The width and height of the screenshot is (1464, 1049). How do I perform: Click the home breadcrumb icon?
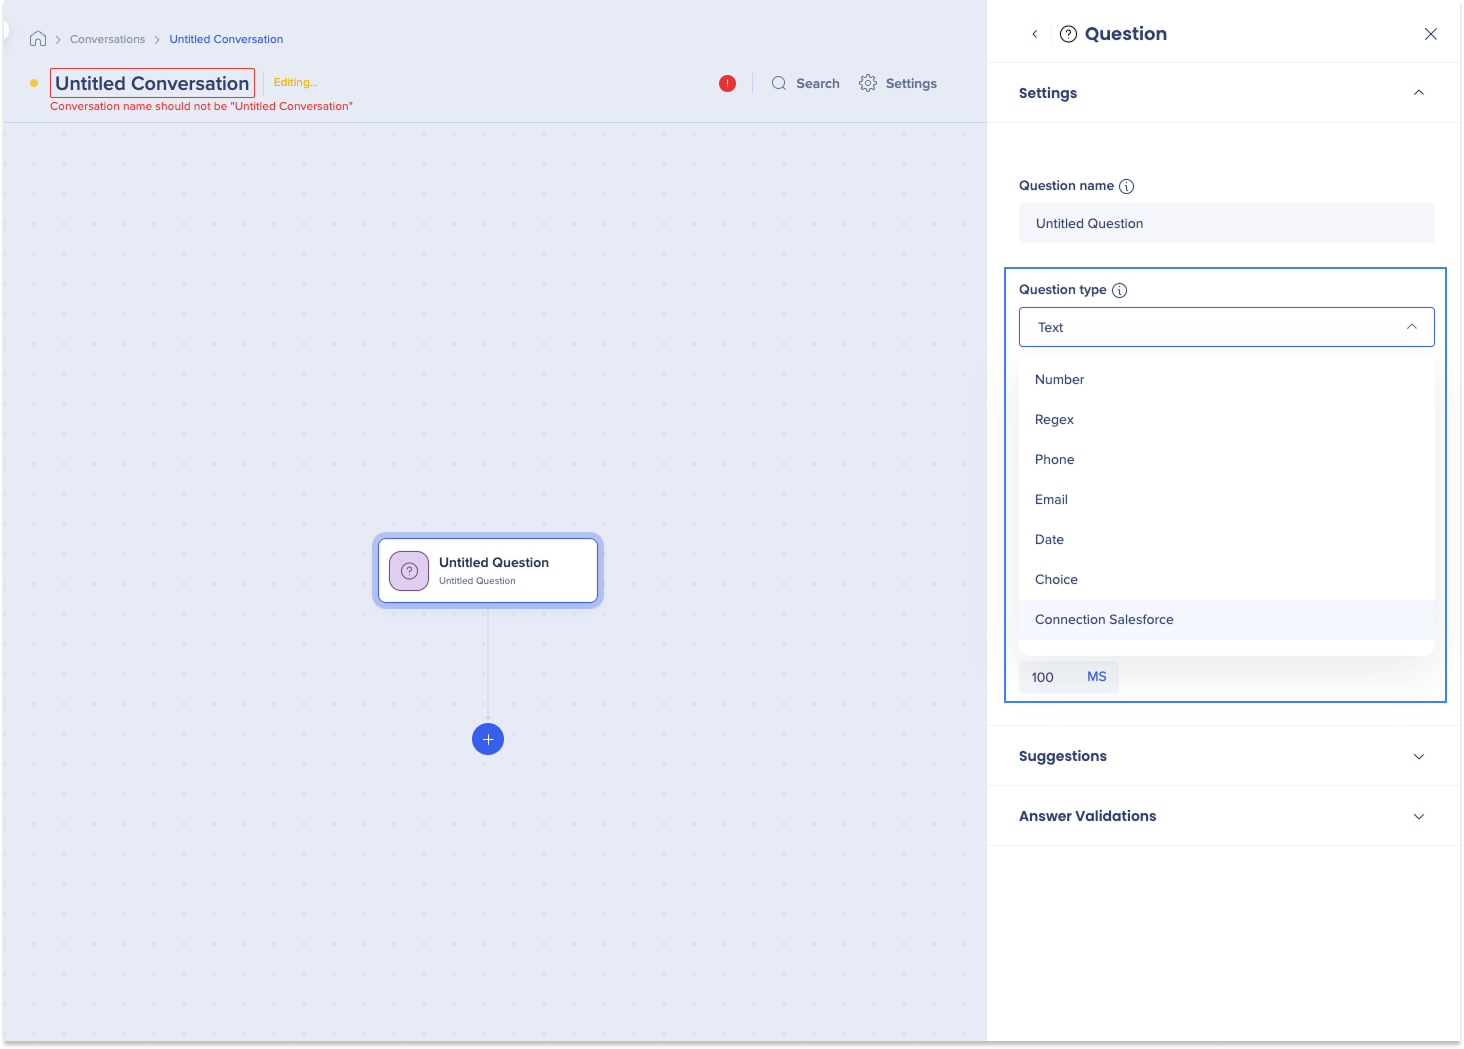click(x=38, y=39)
